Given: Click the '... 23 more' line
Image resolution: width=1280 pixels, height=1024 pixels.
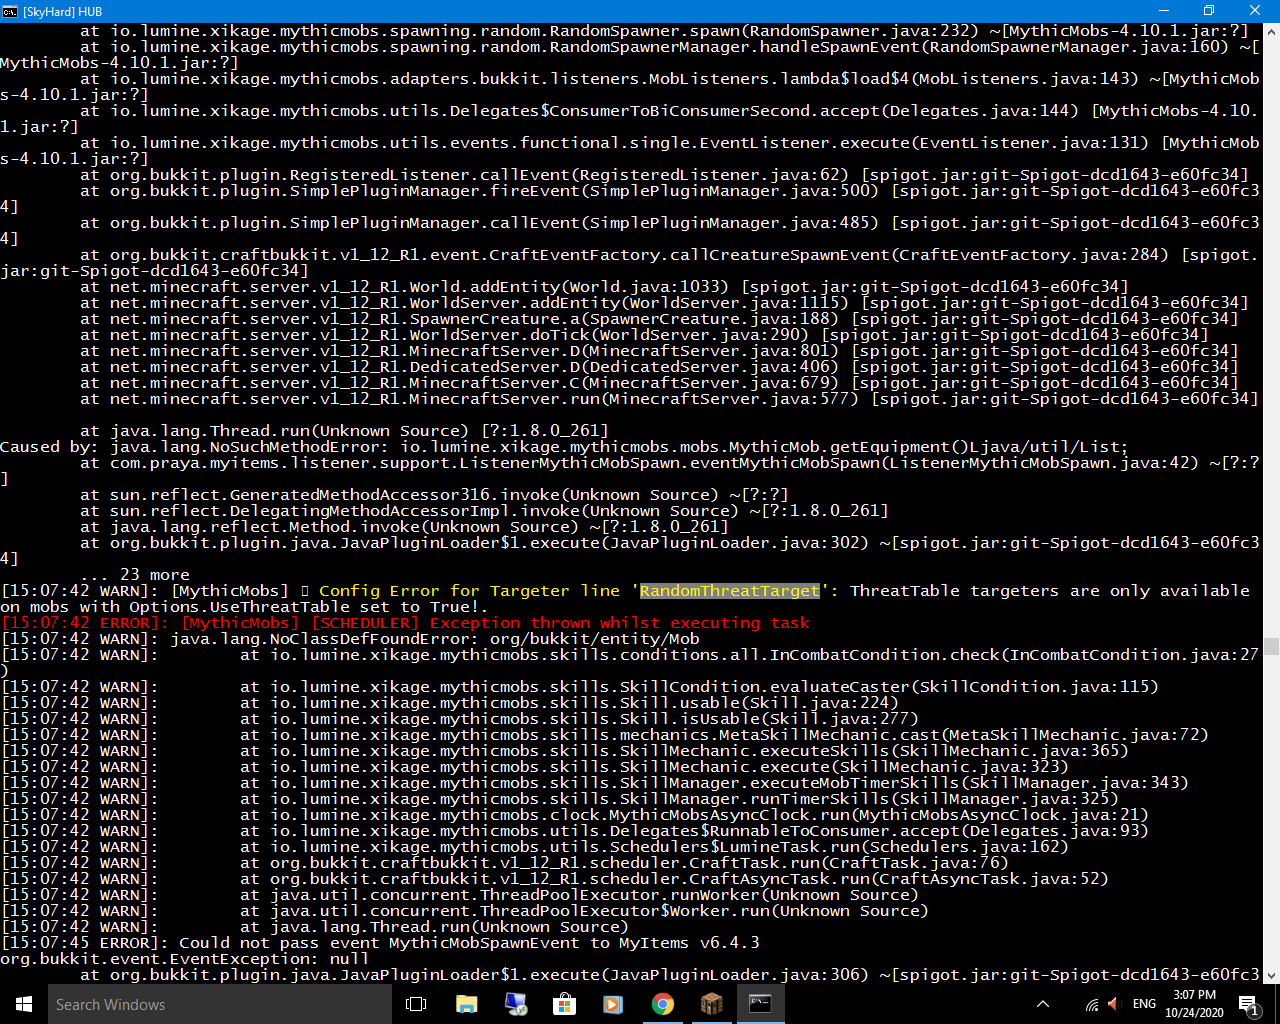Looking at the screenshot, I should click(135, 575).
